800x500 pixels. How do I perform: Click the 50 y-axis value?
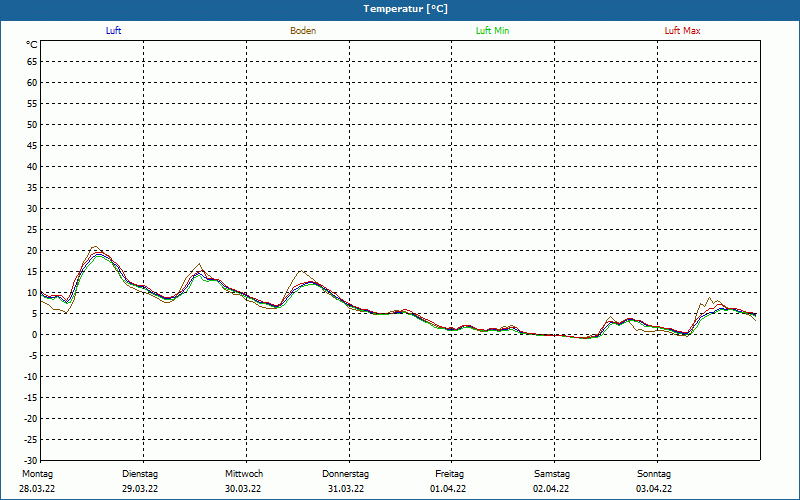(32, 124)
